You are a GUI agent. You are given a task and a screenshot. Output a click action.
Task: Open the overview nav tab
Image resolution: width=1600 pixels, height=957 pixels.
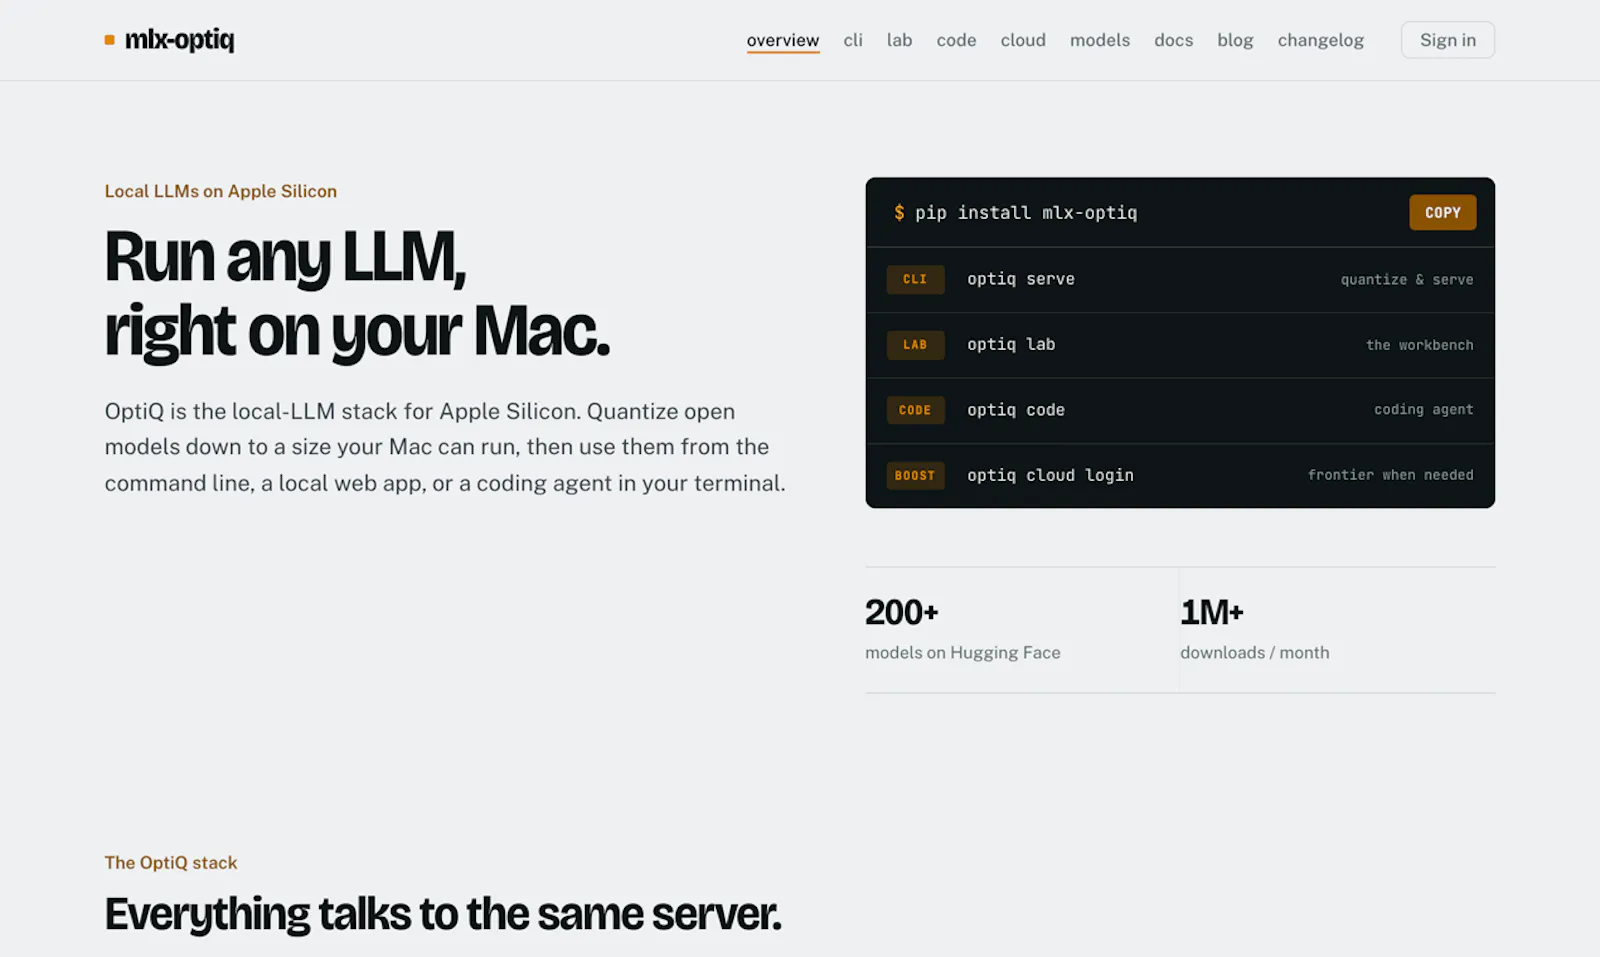(x=783, y=40)
